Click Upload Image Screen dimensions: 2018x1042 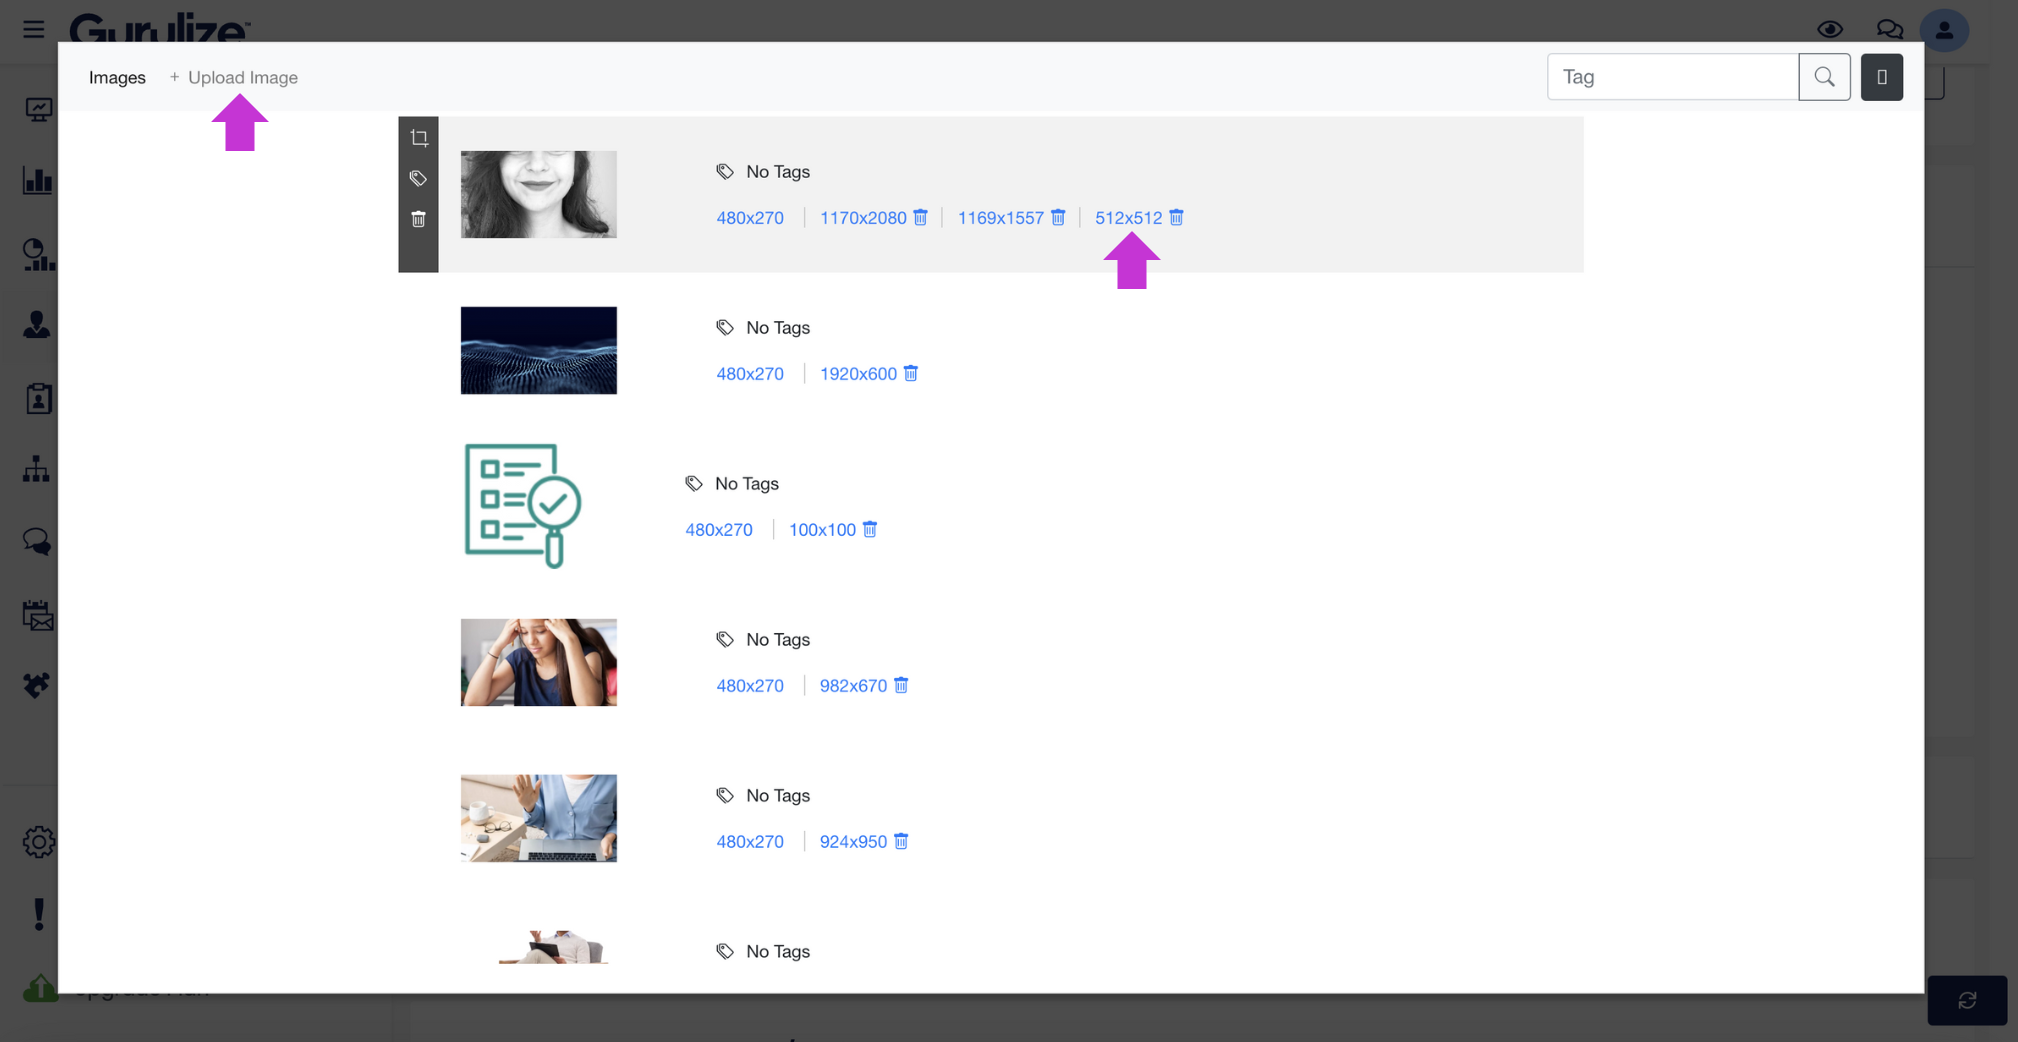(x=234, y=77)
